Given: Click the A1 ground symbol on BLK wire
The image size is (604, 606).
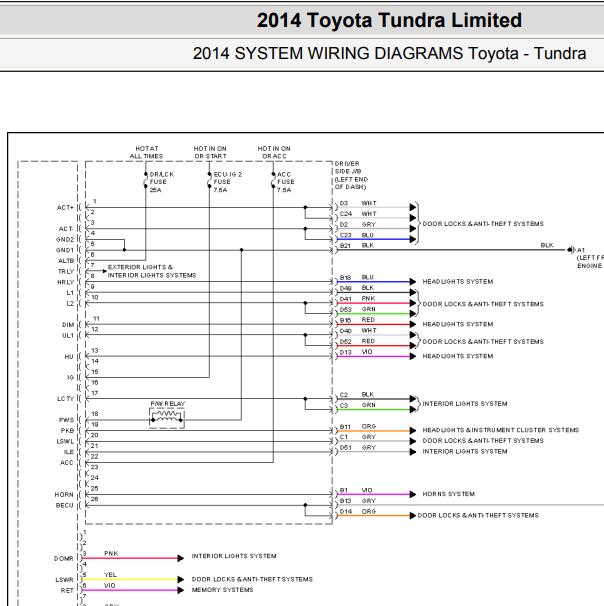Looking at the screenshot, I should tap(570, 250).
